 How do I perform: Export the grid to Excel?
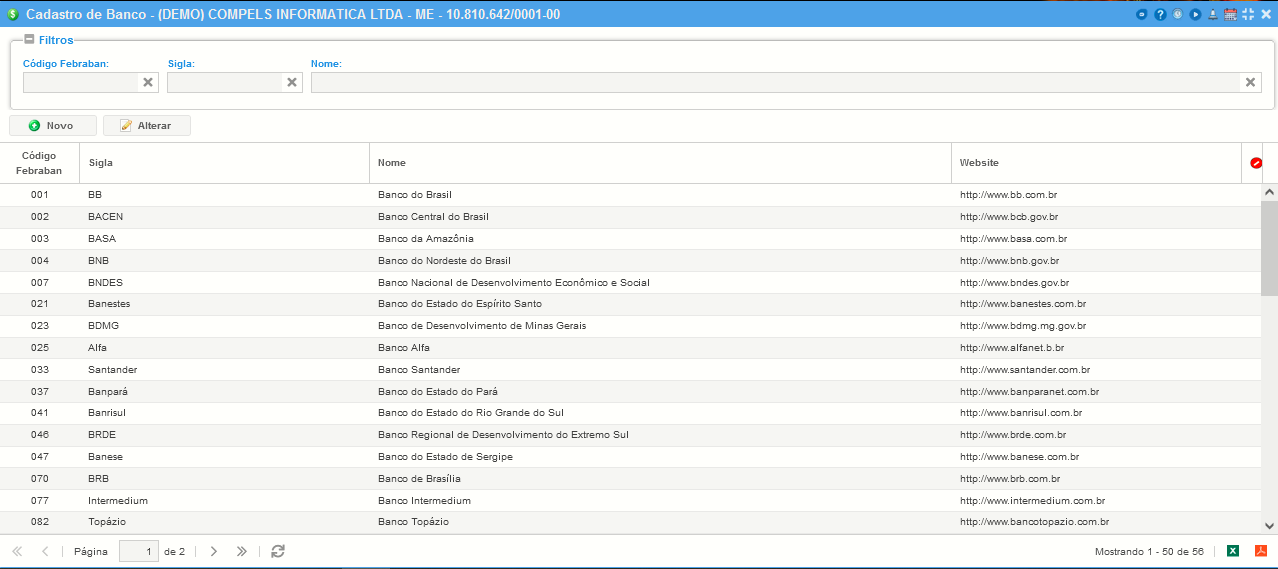(x=1233, y=551)
